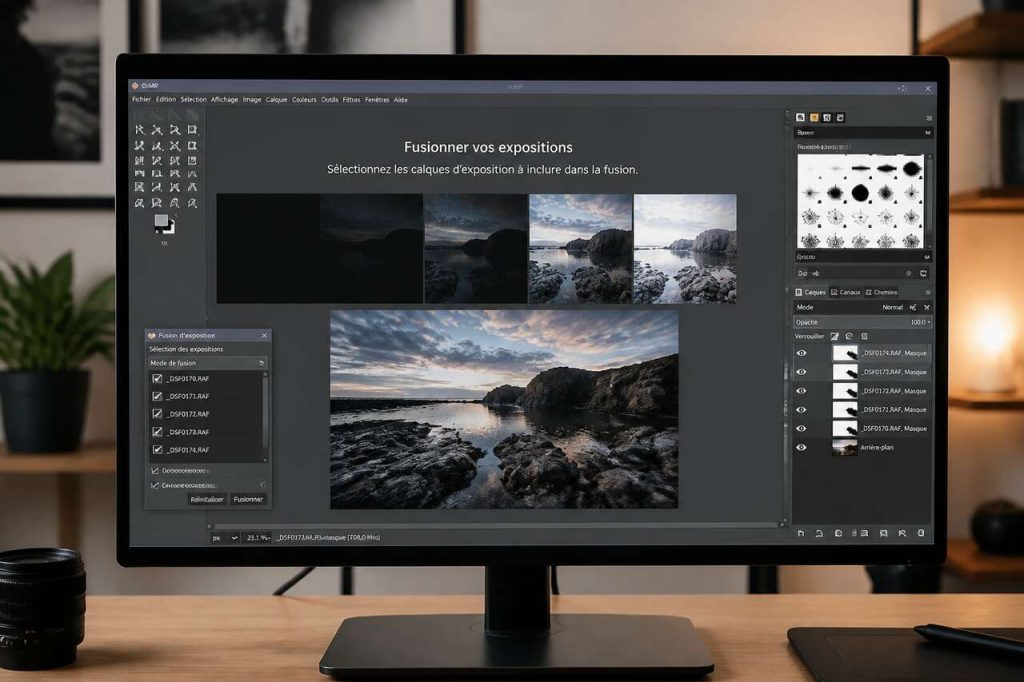The height and width of the screenshot is (682, 1024).
Task: Uncheck _DSF0170.RAF in exposure list
Action: pos(157,378)
